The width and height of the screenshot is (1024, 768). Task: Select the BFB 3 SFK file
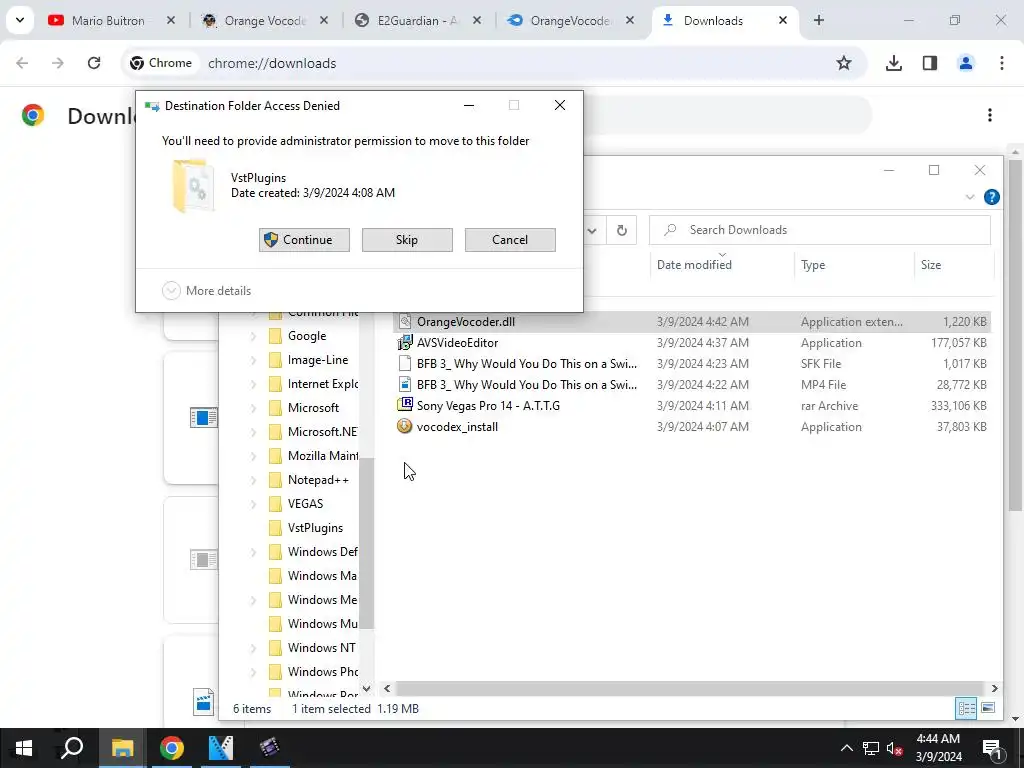tap(692, 363)
